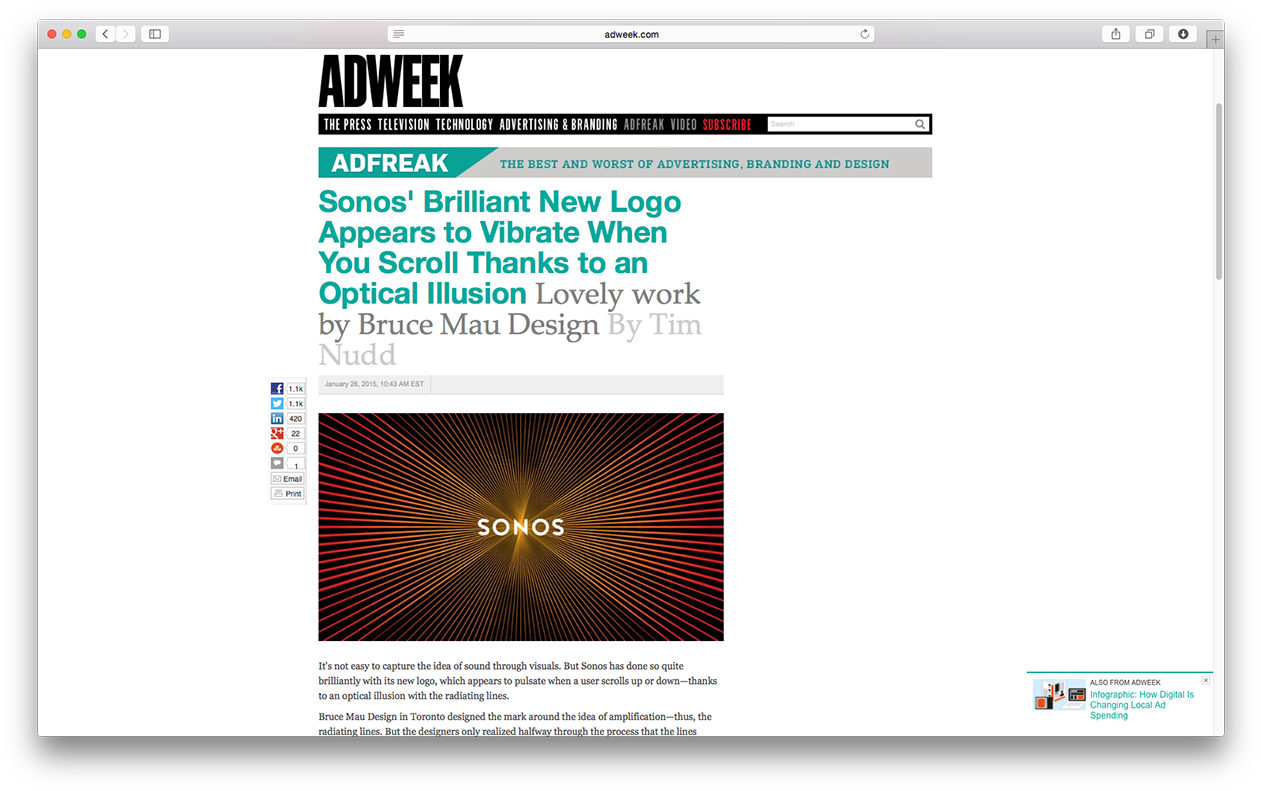
Task: Share on LinkedIn via its share icon
Action: (x=276, y=418)
